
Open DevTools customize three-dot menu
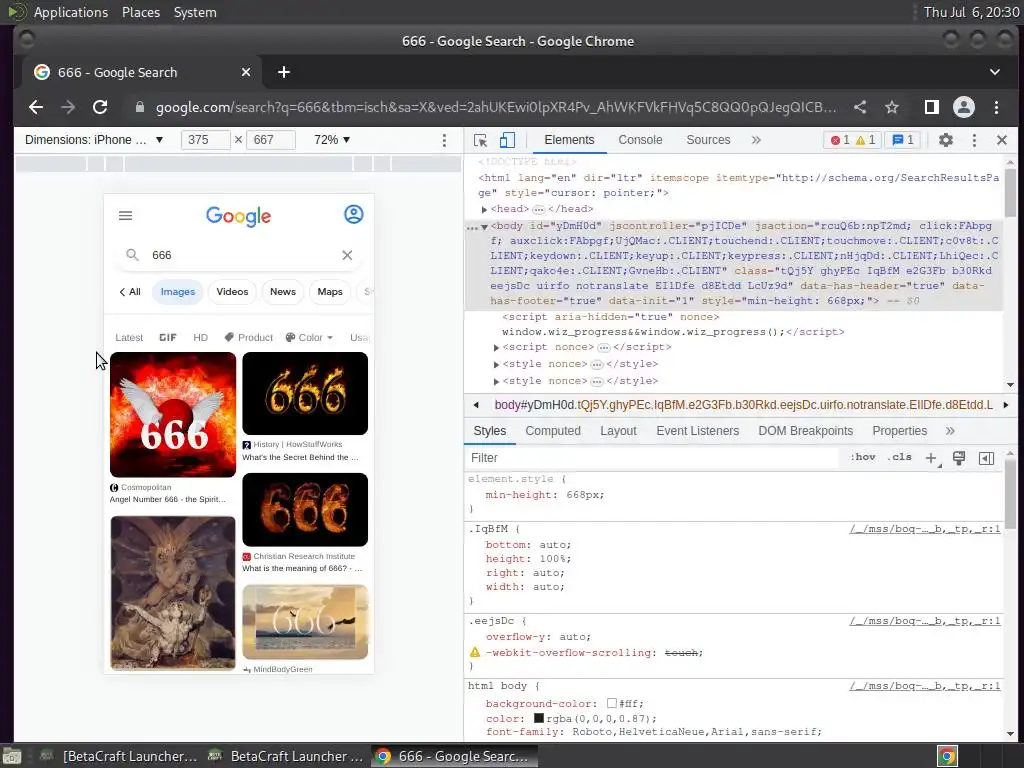tap(974, 140)
